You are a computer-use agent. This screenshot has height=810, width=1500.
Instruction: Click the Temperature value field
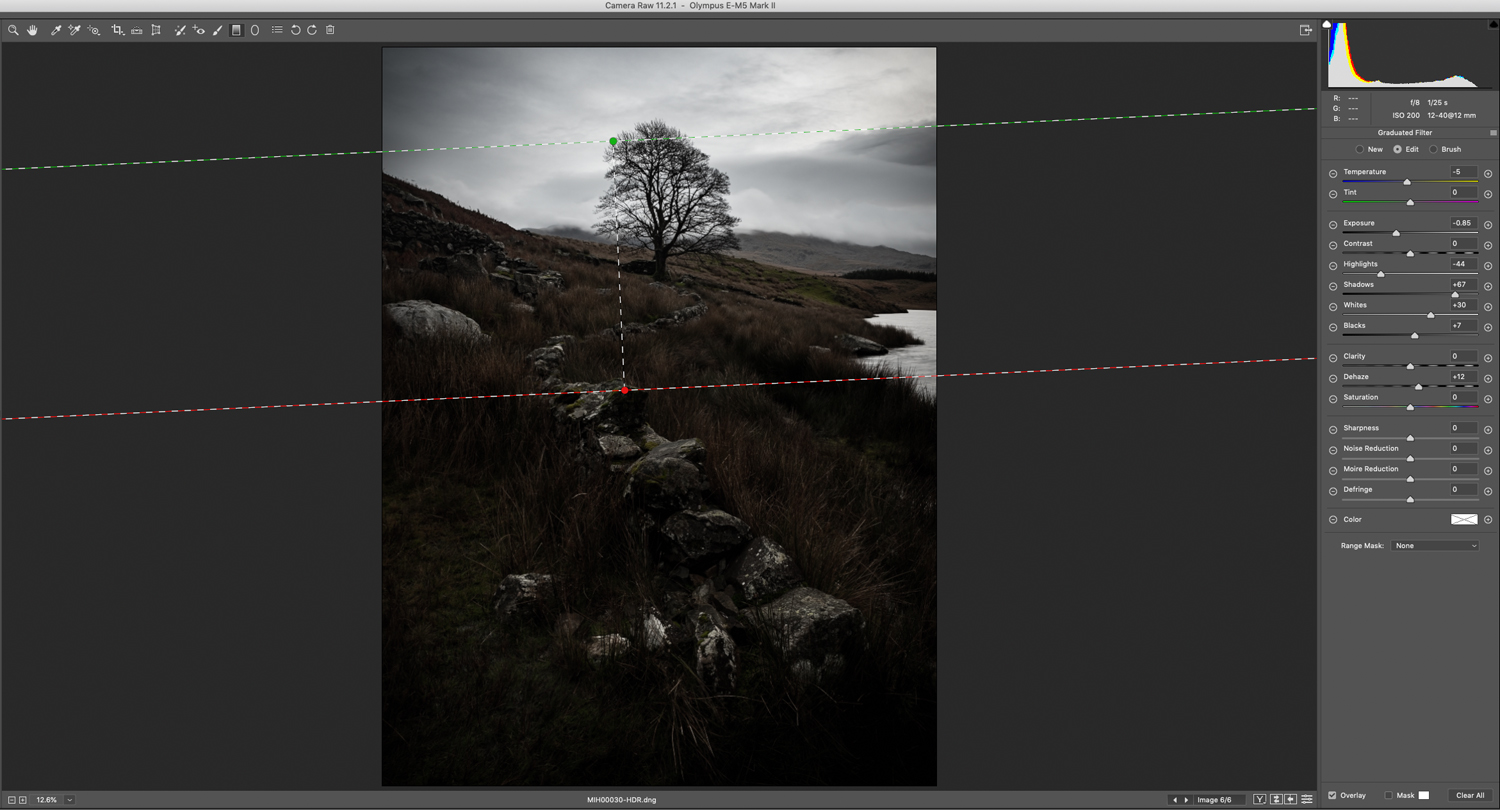pos(1464,172)
